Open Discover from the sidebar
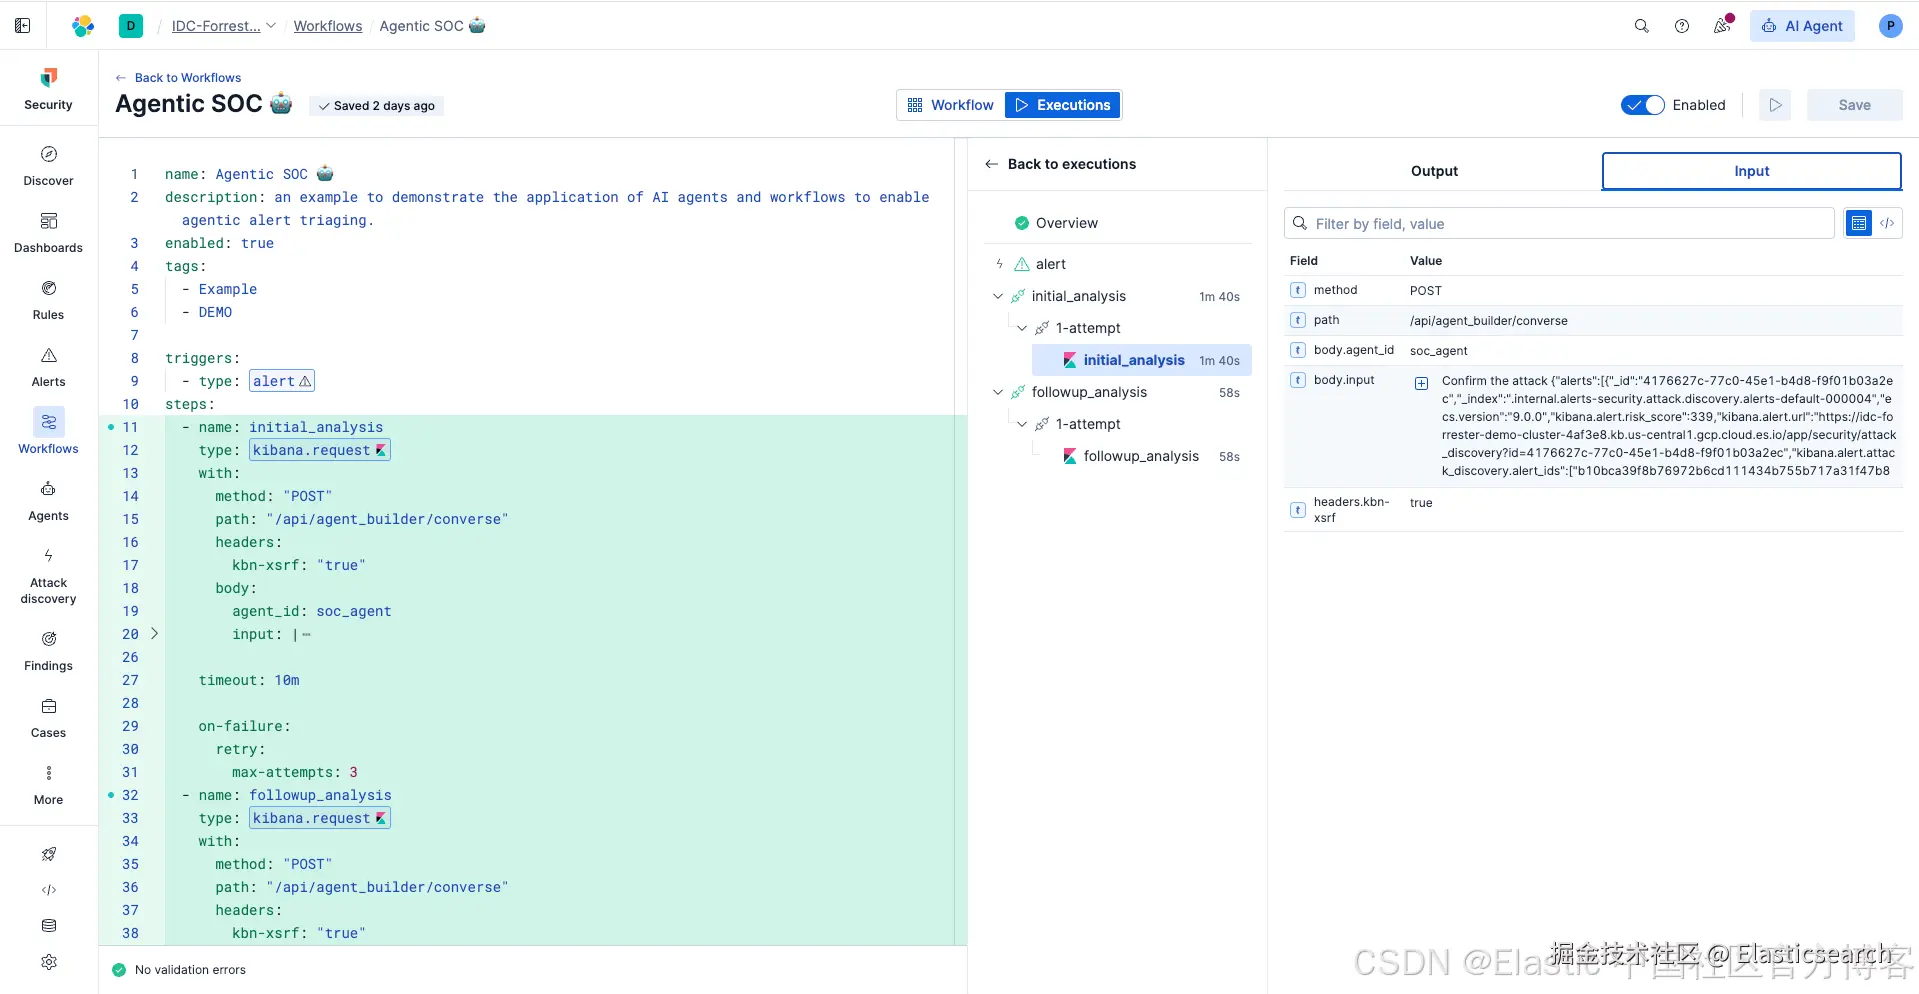The width and height of the screenshot is (1919, 994). pyautogui.click(x=48, y=166)
